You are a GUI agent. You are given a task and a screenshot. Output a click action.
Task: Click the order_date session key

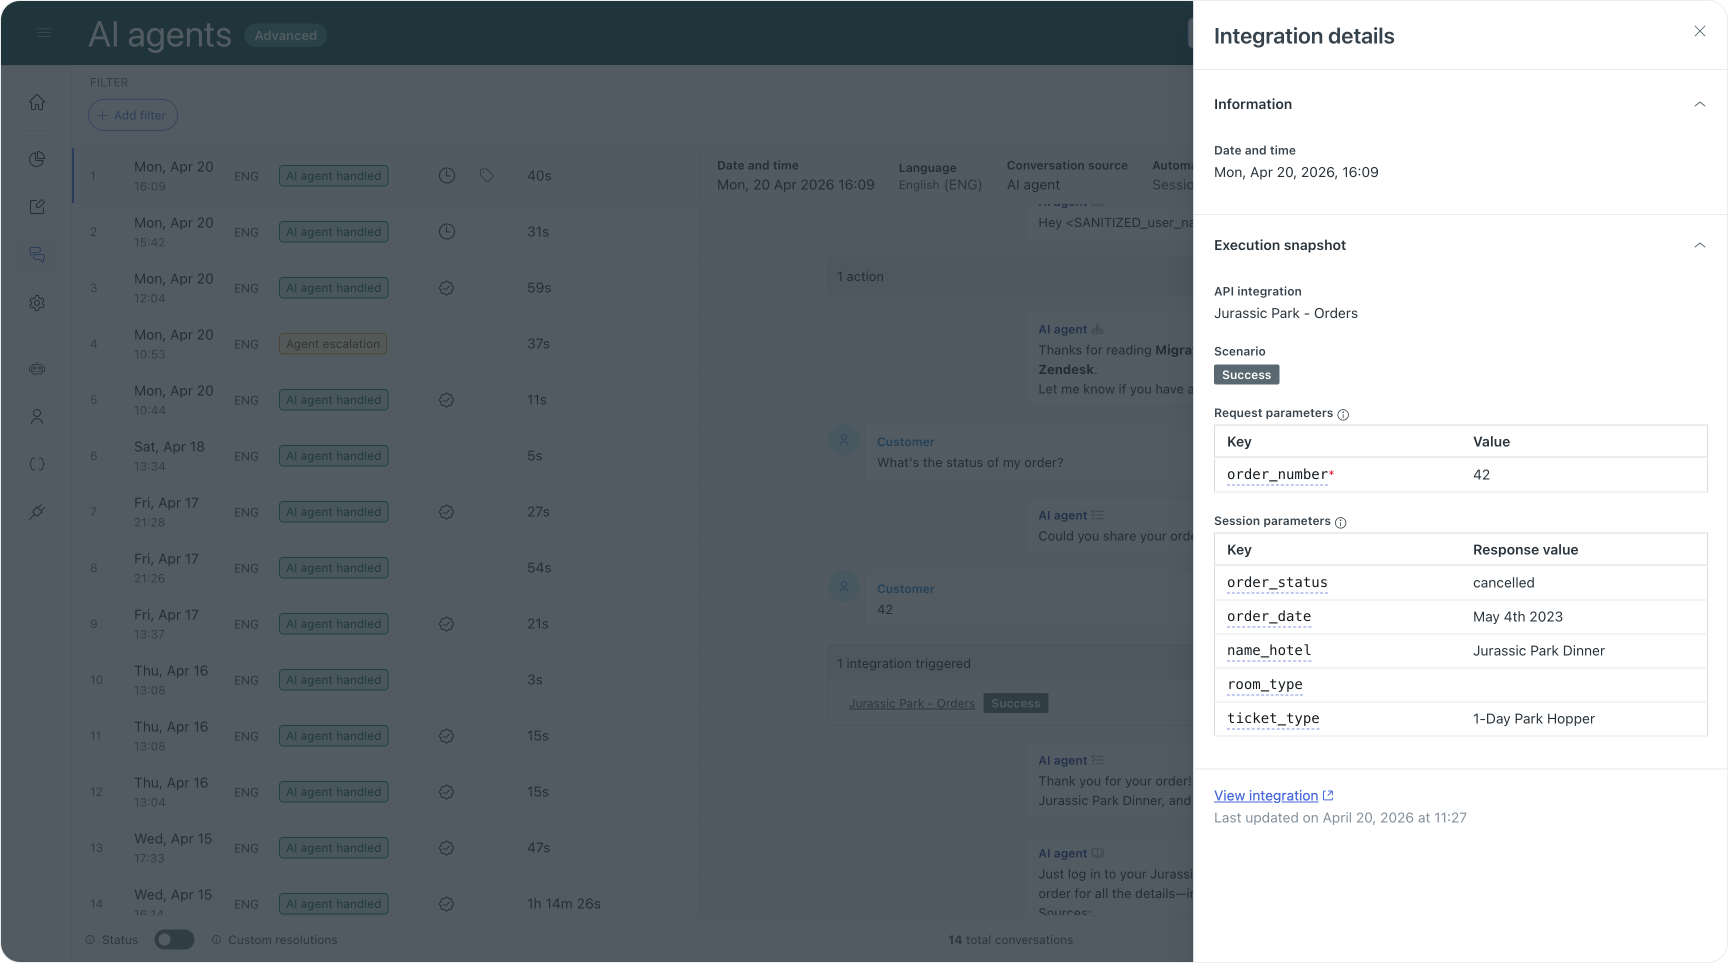[1269, 617]
